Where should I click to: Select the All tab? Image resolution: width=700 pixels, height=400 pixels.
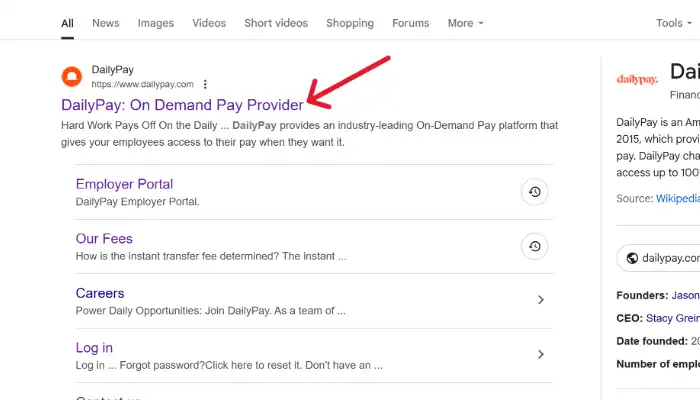click(x=67, y=23)
